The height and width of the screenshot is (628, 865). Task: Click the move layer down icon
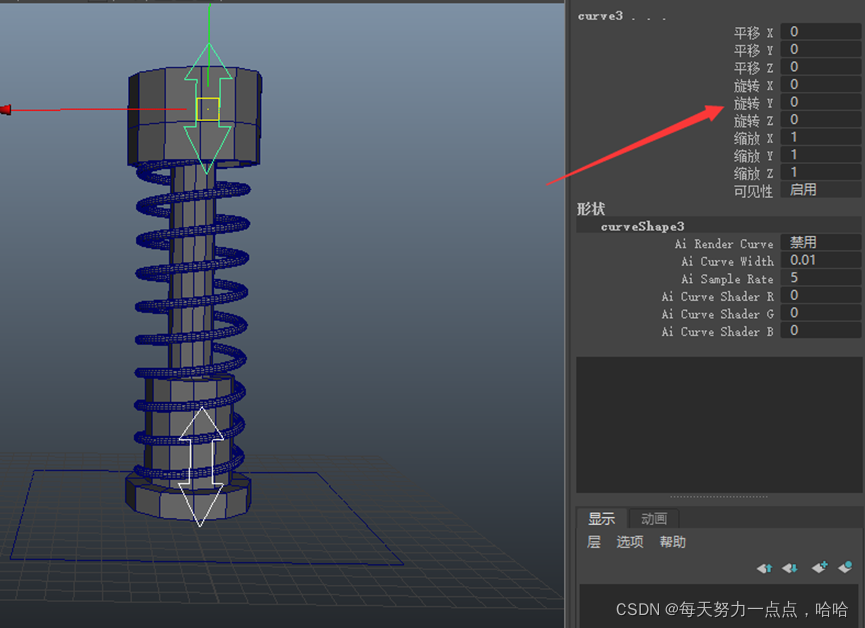click(x=790, y=568)
